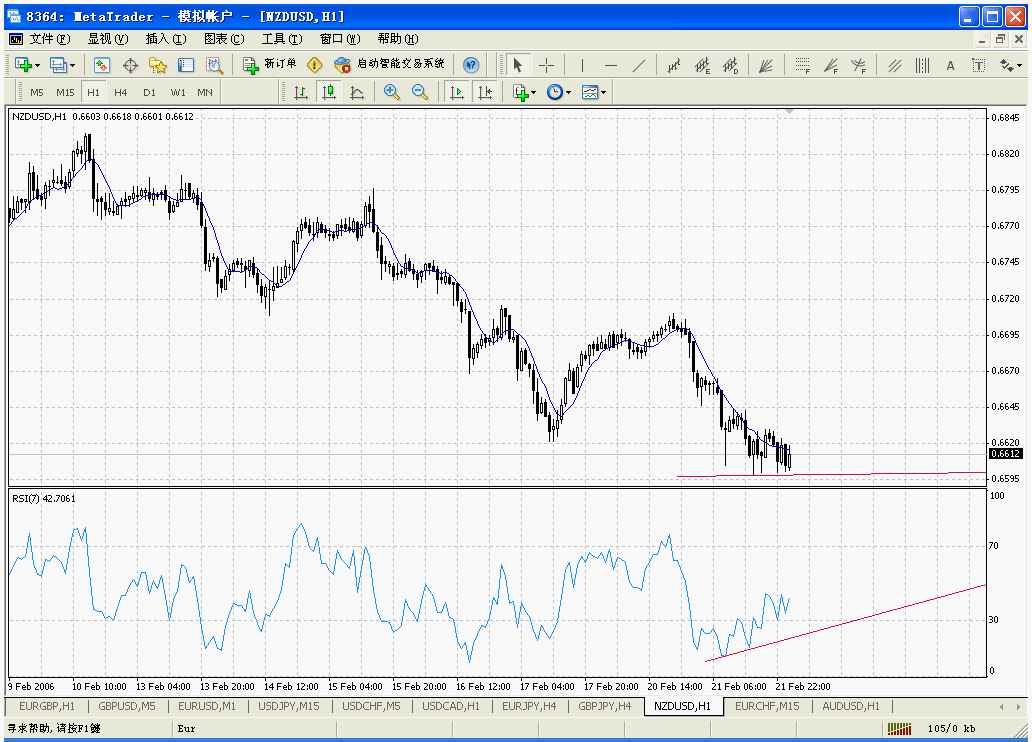Open the chart templates dropdown
1032x742 pixels.
pos(593,92)
